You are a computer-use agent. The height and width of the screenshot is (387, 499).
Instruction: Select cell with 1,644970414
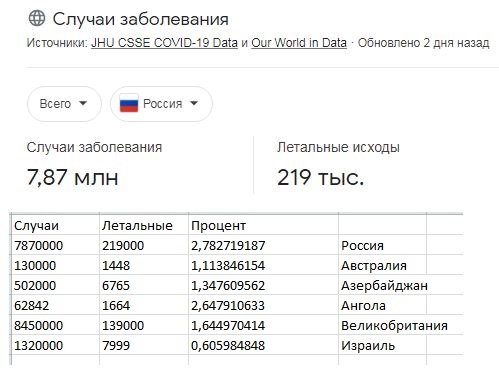coord(263,325)
